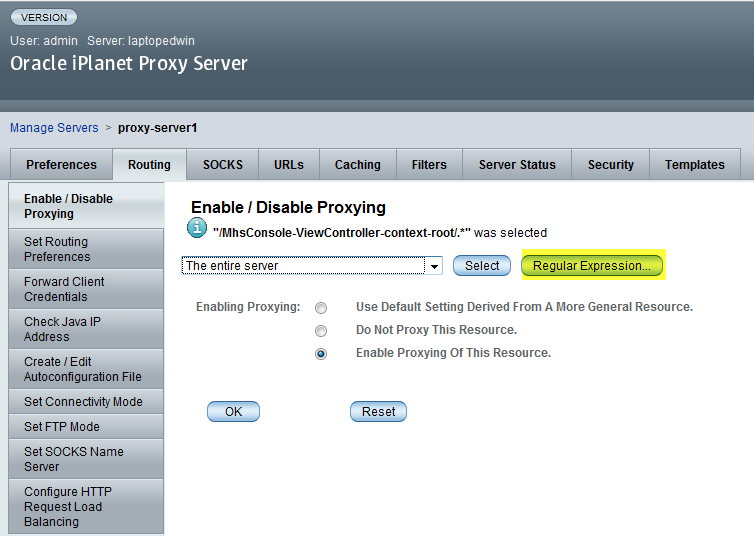Open Check Java IP Address page
Image resolution: width=754 pixels, height=536 pixels.
(x=86, y=329)
